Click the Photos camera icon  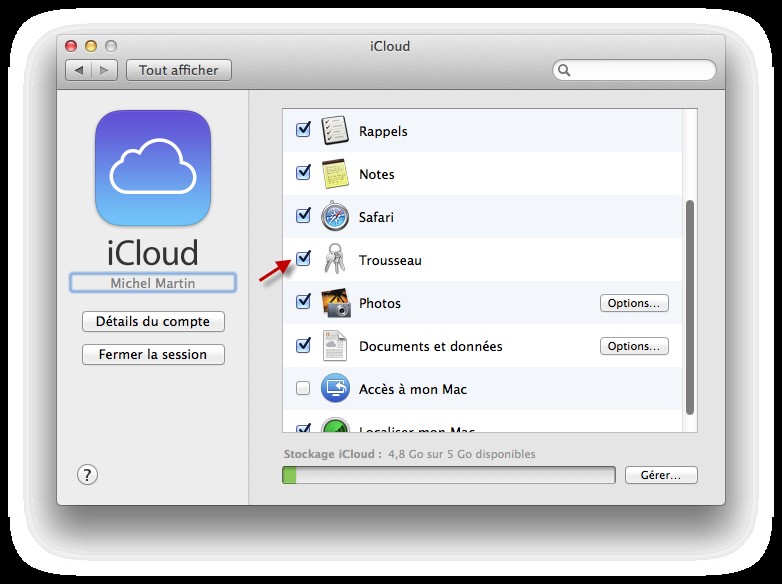[335, 303]
